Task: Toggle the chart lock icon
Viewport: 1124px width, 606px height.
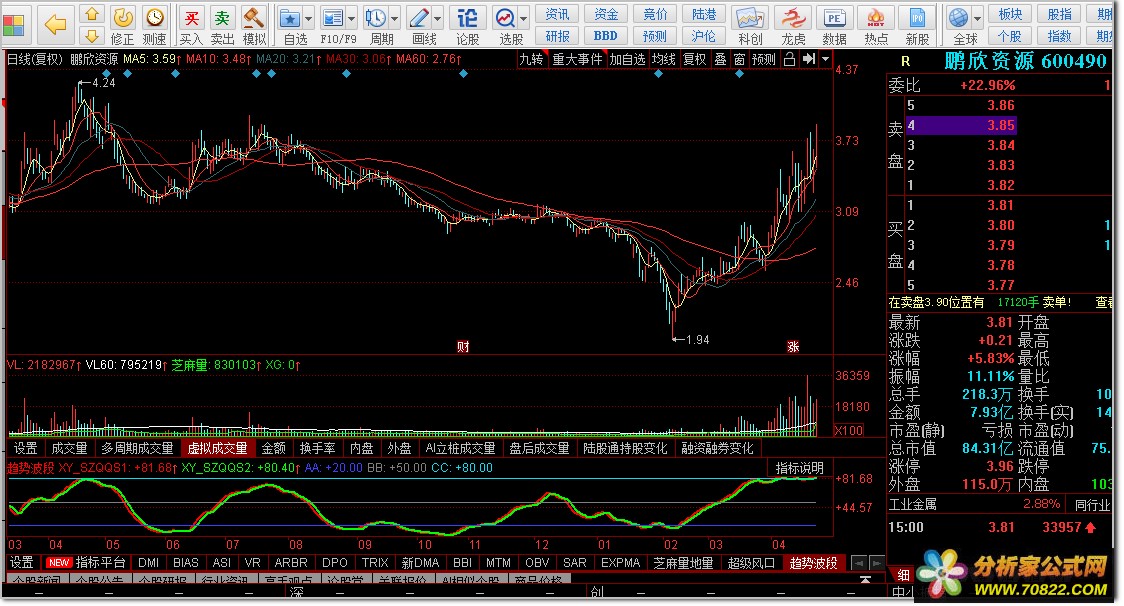Action: 789,59
